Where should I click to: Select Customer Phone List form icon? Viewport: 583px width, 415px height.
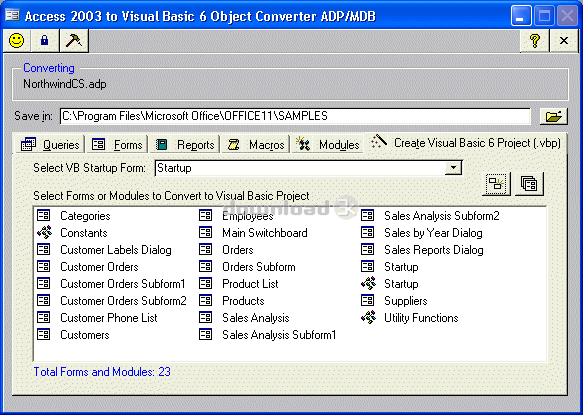(x=44, y=317)
